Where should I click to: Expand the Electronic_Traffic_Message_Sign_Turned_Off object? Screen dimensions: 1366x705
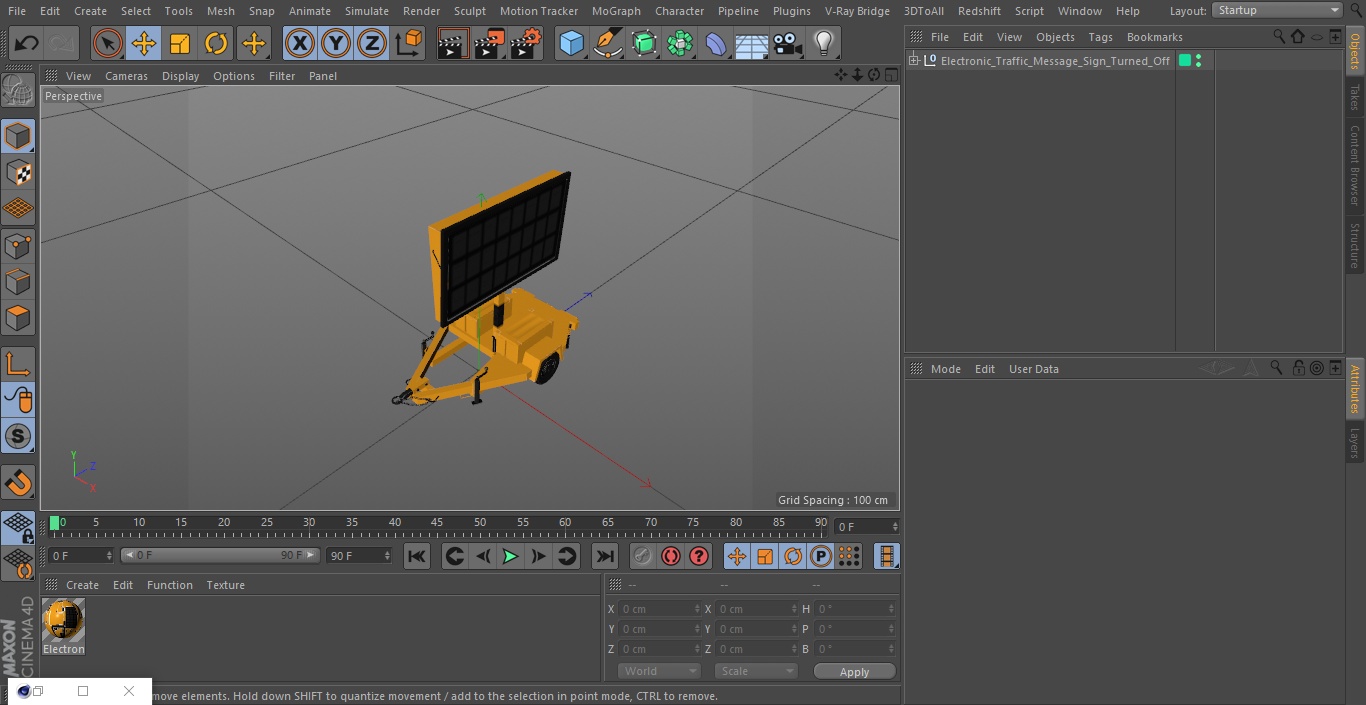click(913, 61)
